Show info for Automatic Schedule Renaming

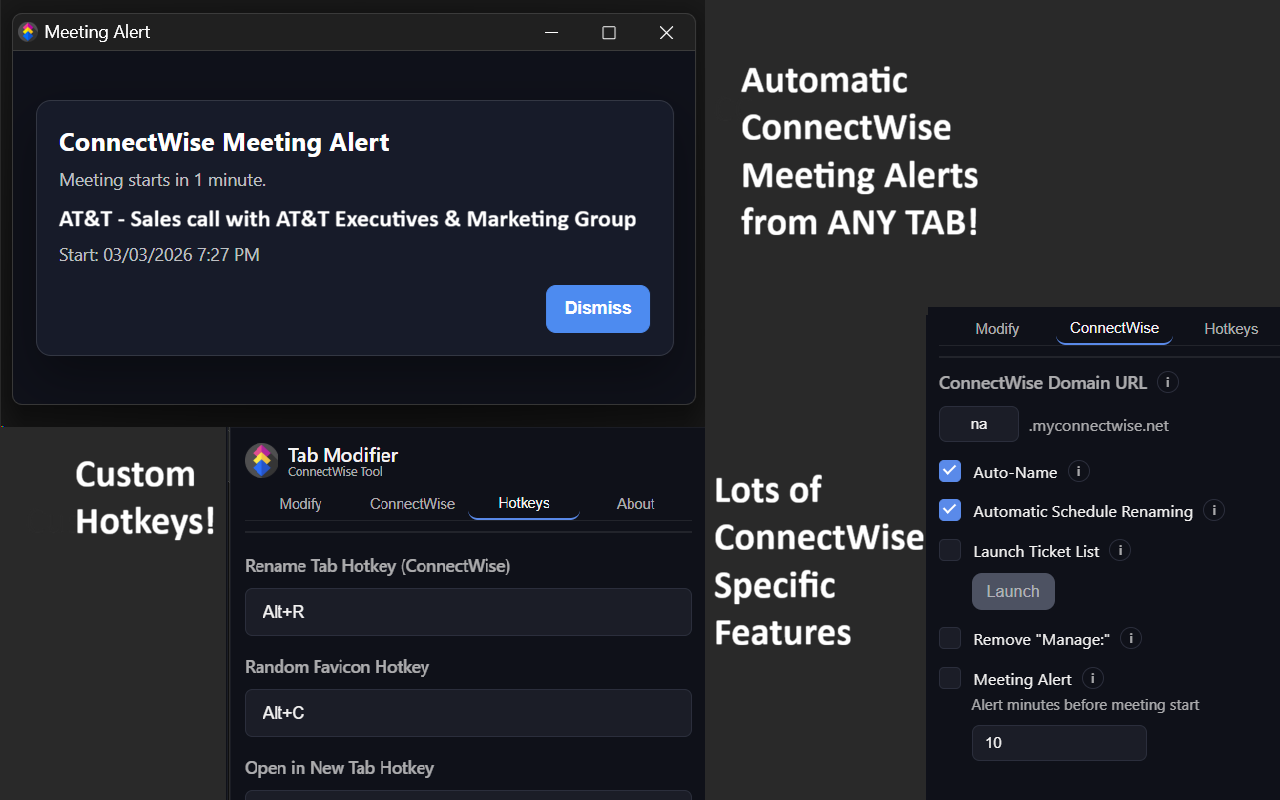(1214, 511)
